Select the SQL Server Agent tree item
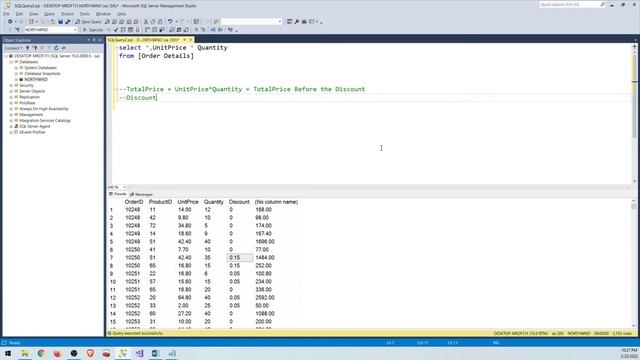 [x=35, y=127]
